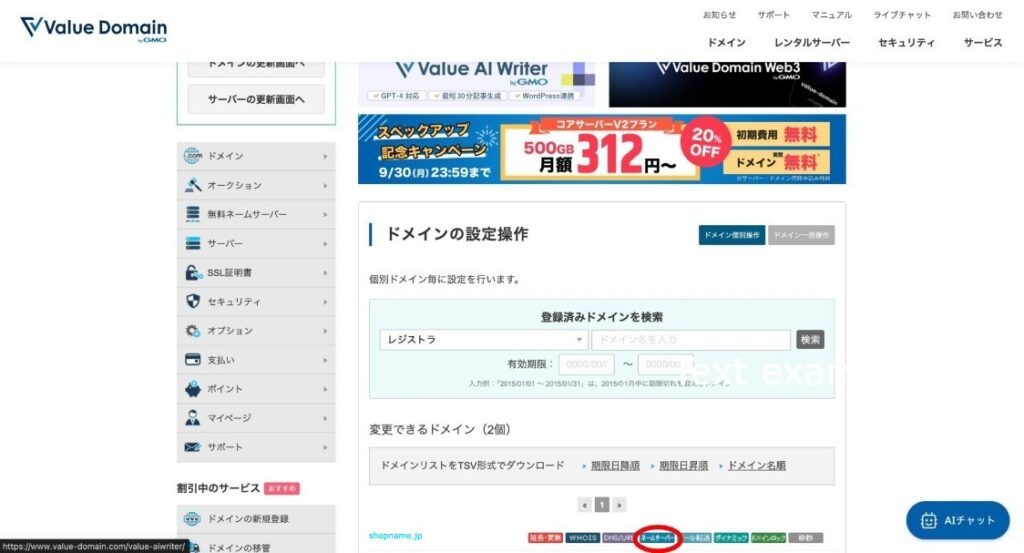
Task: Click the ドメイン globe icon in sidebar
Action: 193,156
